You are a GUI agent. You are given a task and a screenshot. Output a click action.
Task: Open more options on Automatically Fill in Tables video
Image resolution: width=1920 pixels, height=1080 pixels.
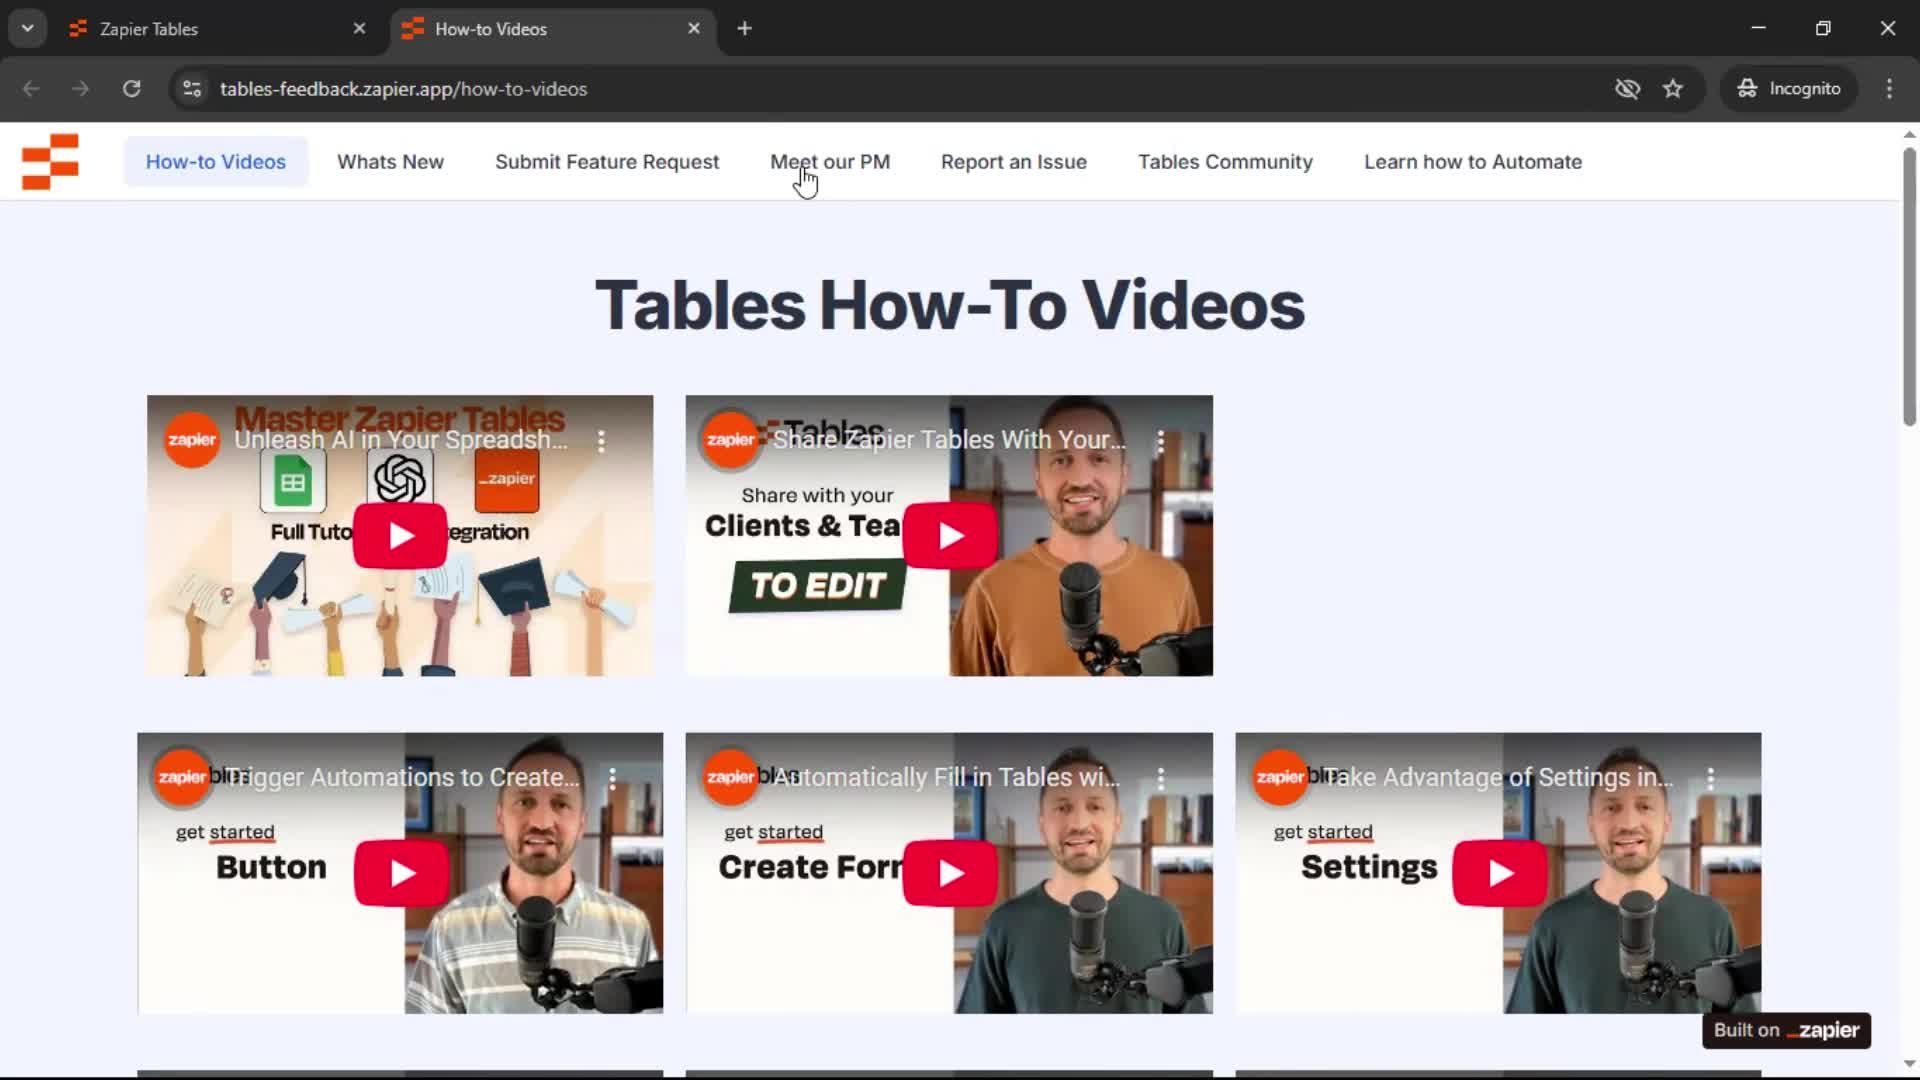pos(1160,778)
